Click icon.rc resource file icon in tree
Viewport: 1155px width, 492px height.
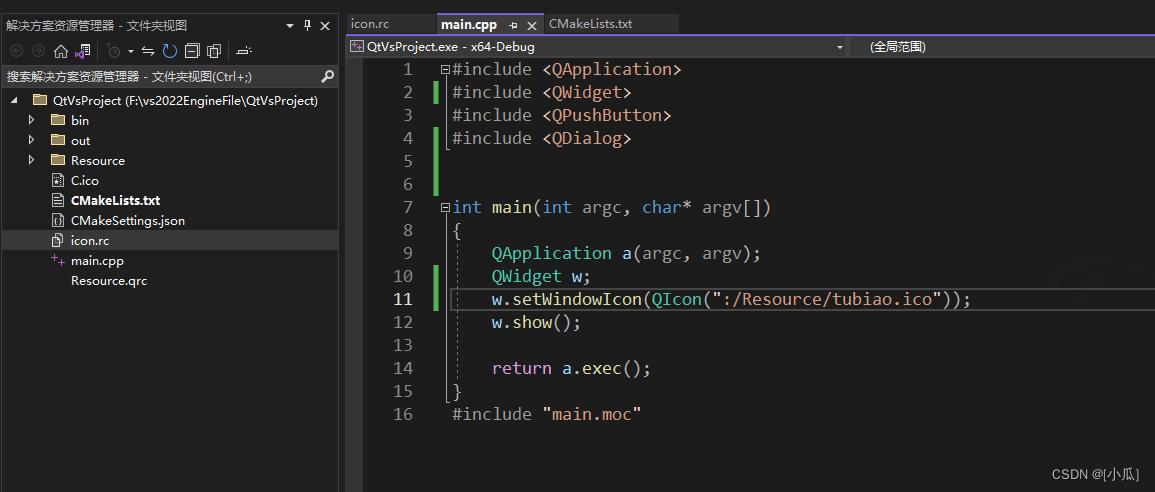58,240
